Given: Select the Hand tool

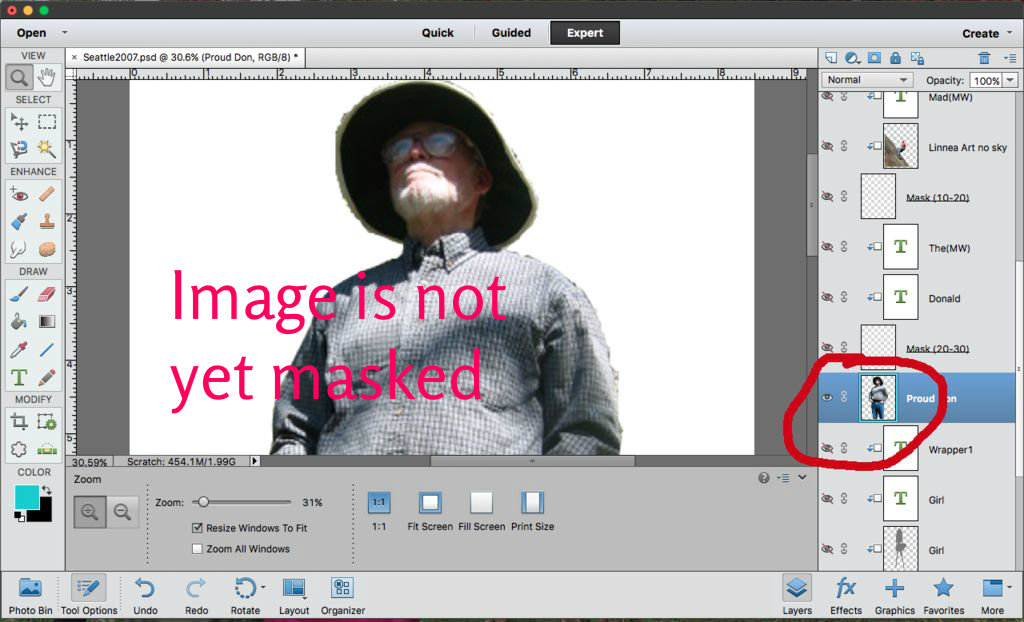Looking at the screenshot, I should pyautogui.click(x=46, y=78).
